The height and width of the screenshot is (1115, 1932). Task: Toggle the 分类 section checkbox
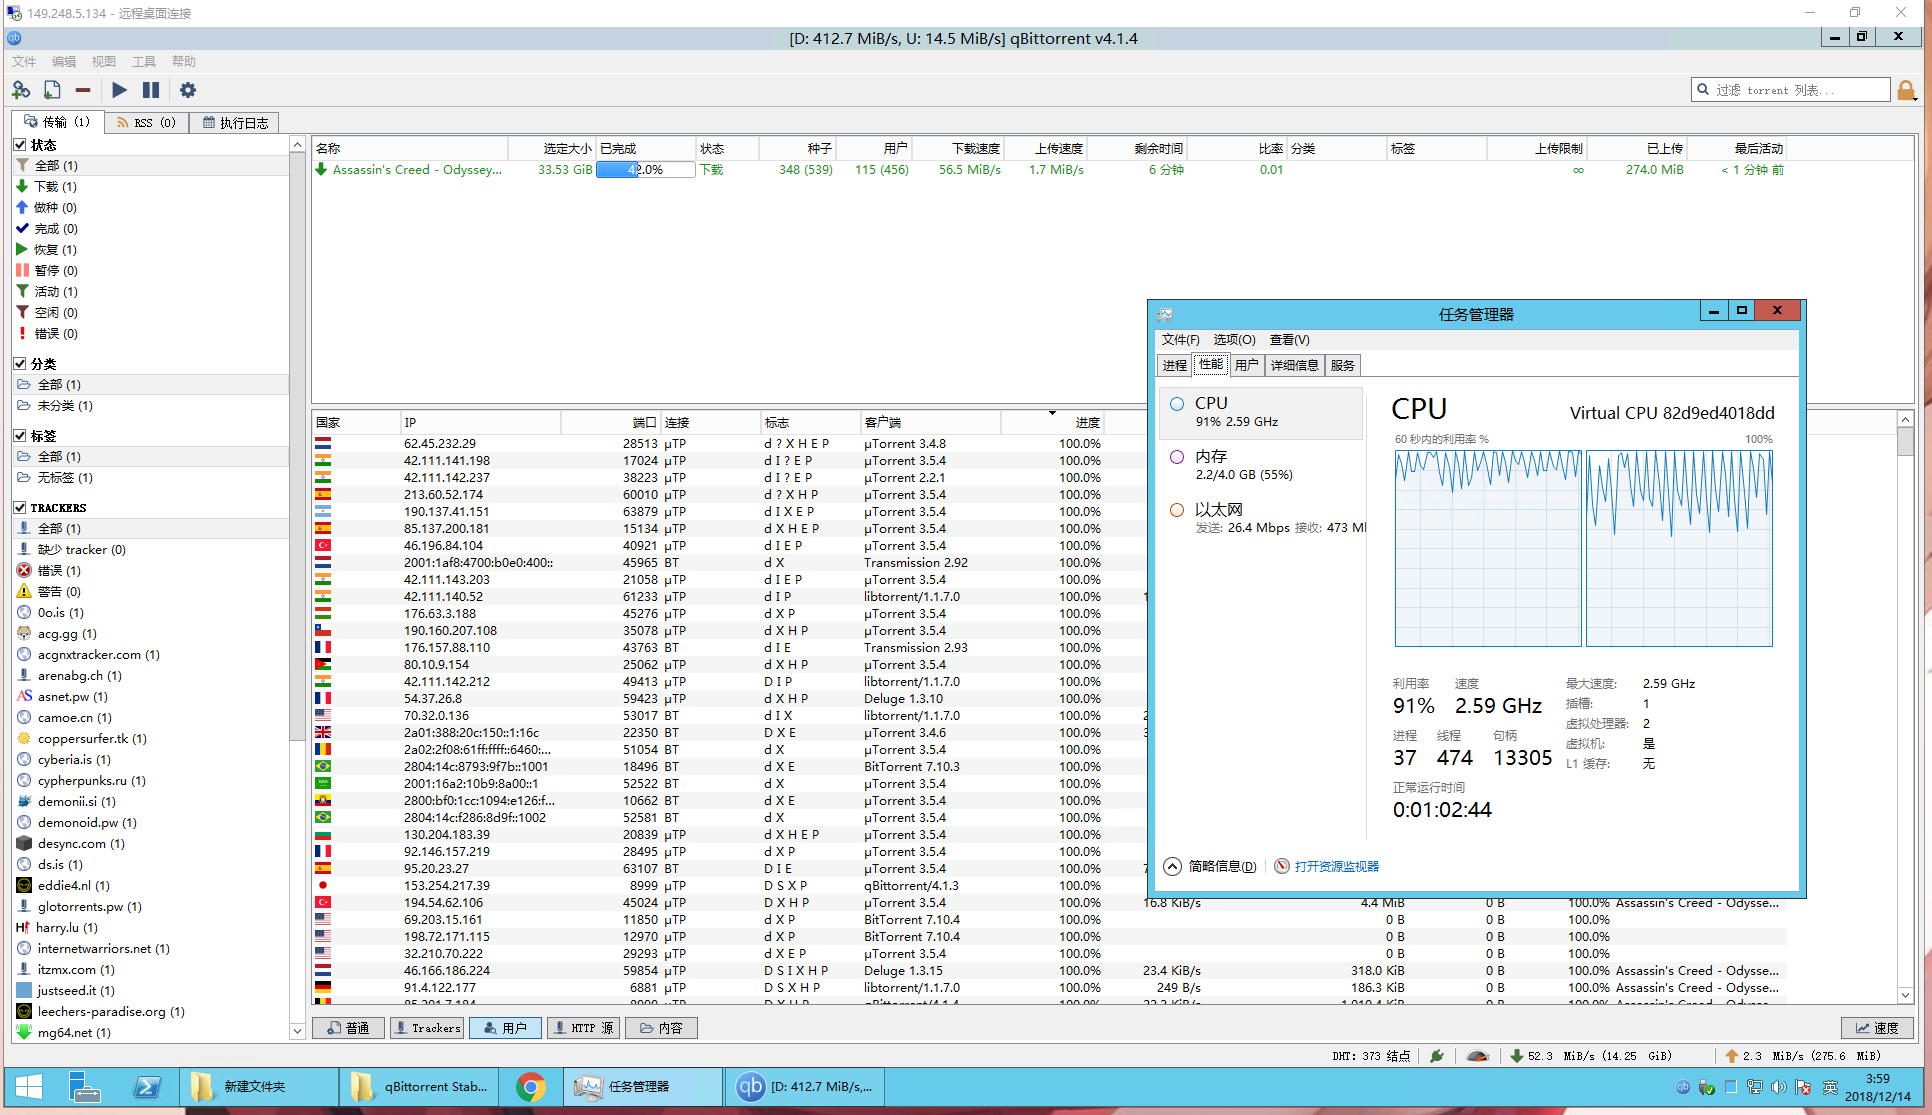[20, 364]
